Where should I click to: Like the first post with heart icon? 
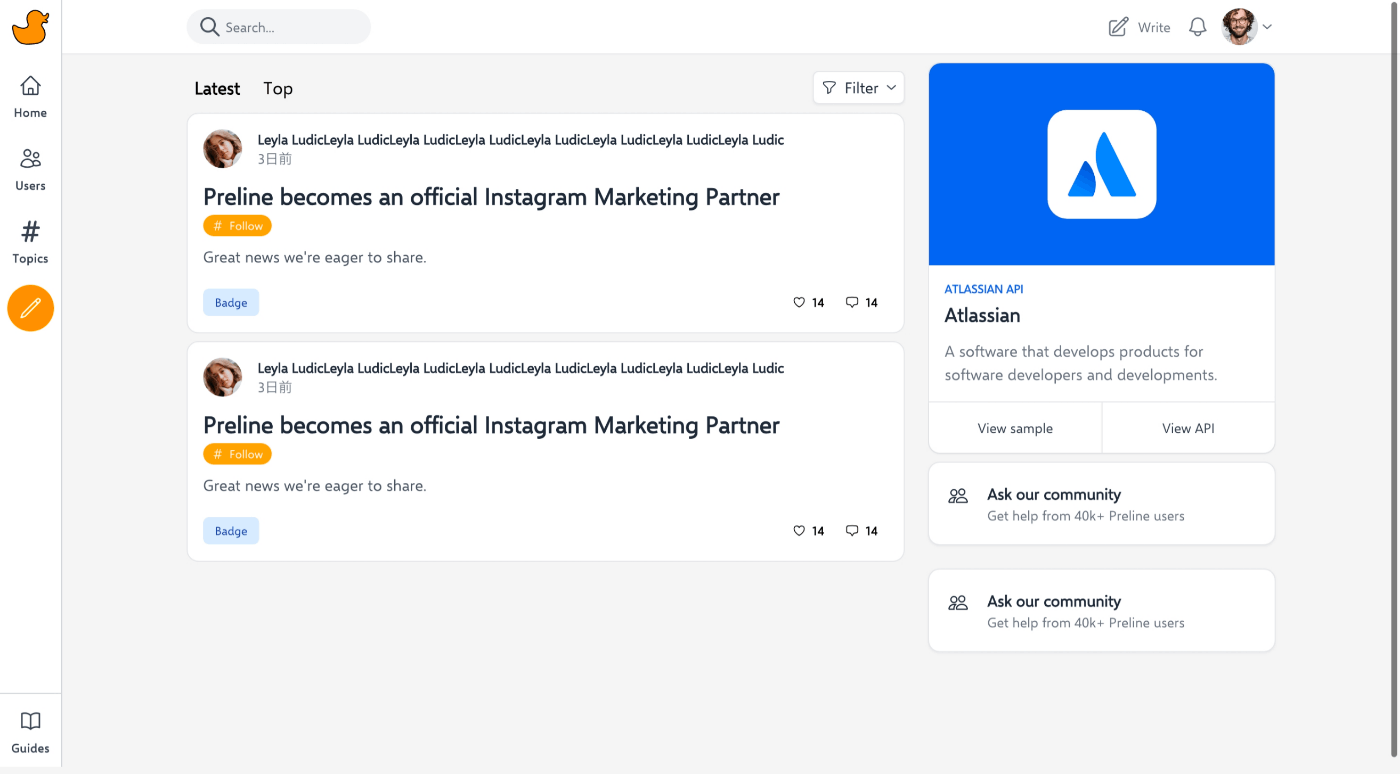pyautogui.click(x=799, y=302)
